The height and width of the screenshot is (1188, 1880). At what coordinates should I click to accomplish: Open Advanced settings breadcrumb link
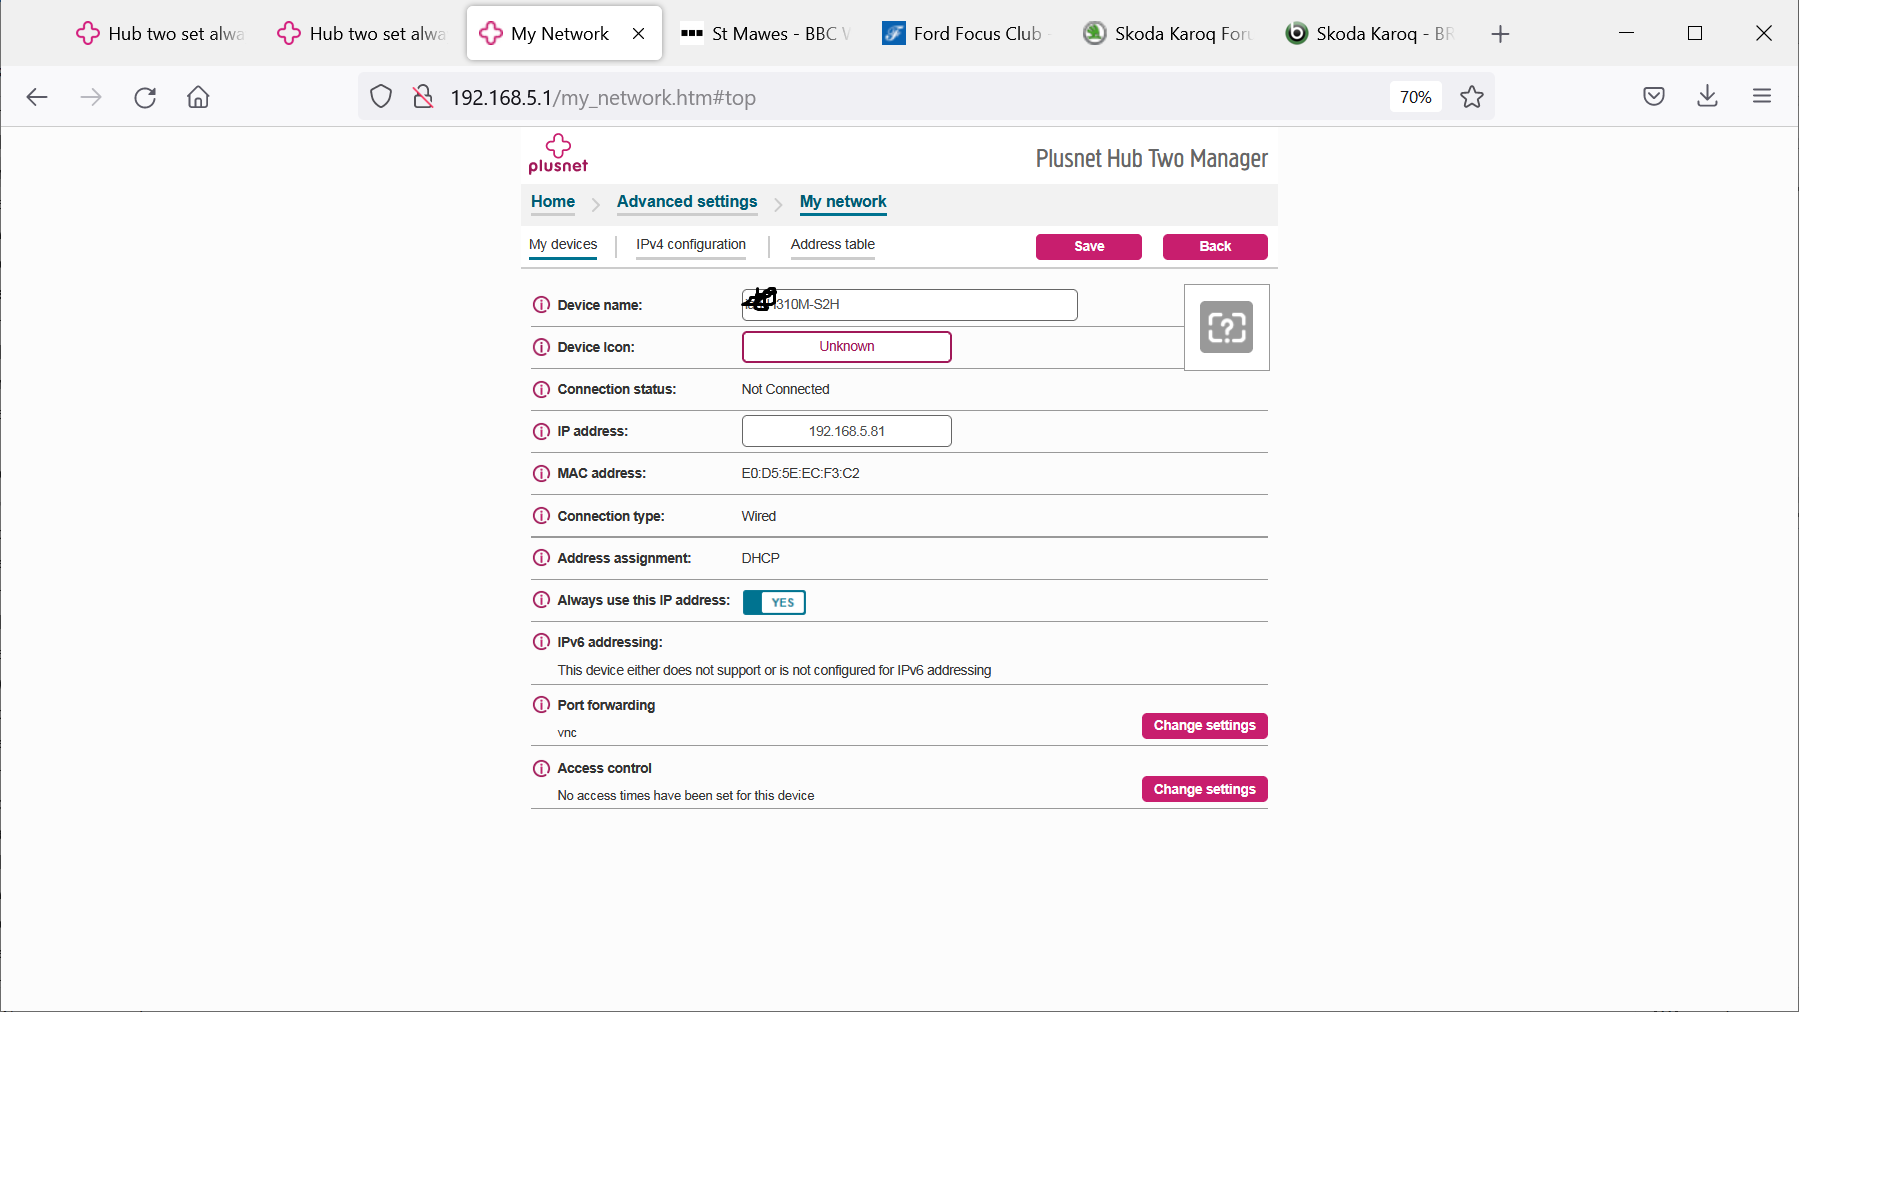click(x=686, y=201)
